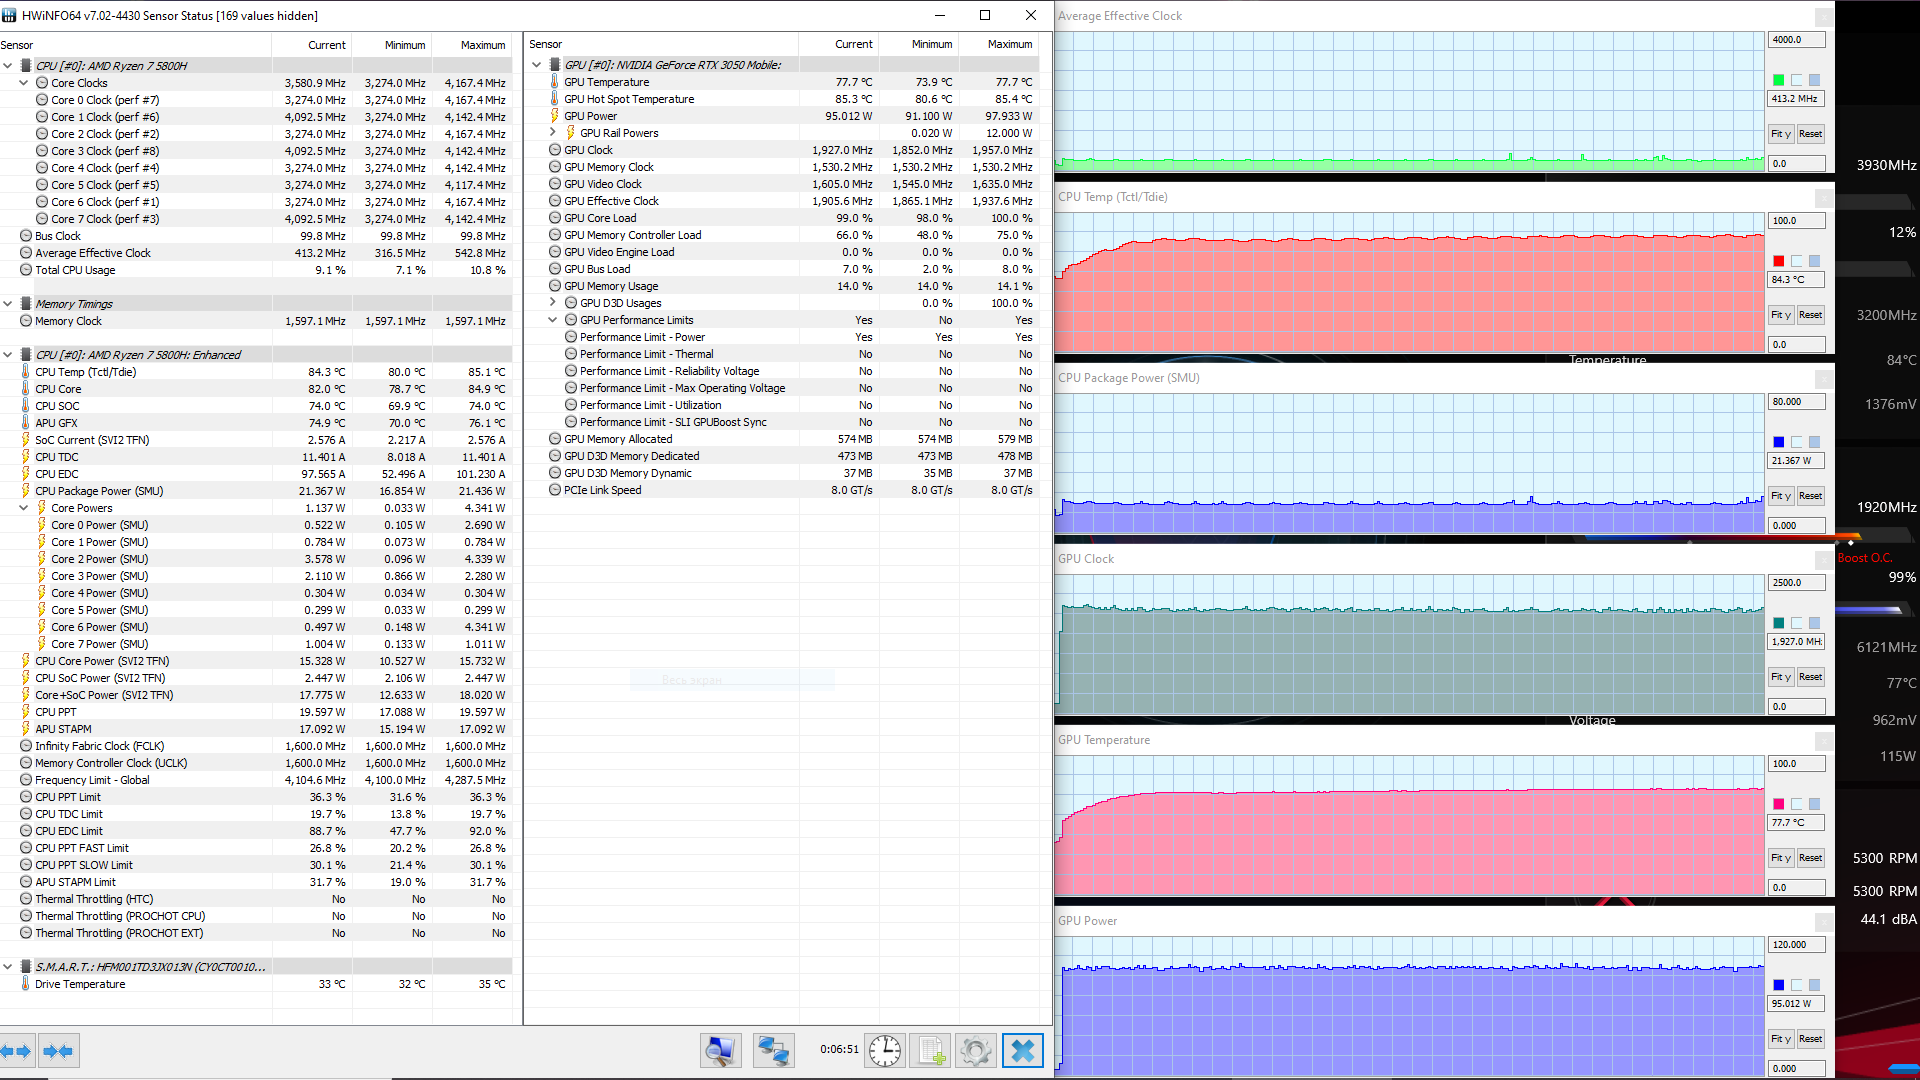This screenshot has width=1920, height=1080.
Task: Click the Maximum column header in left panel
Action: (482, 45)
